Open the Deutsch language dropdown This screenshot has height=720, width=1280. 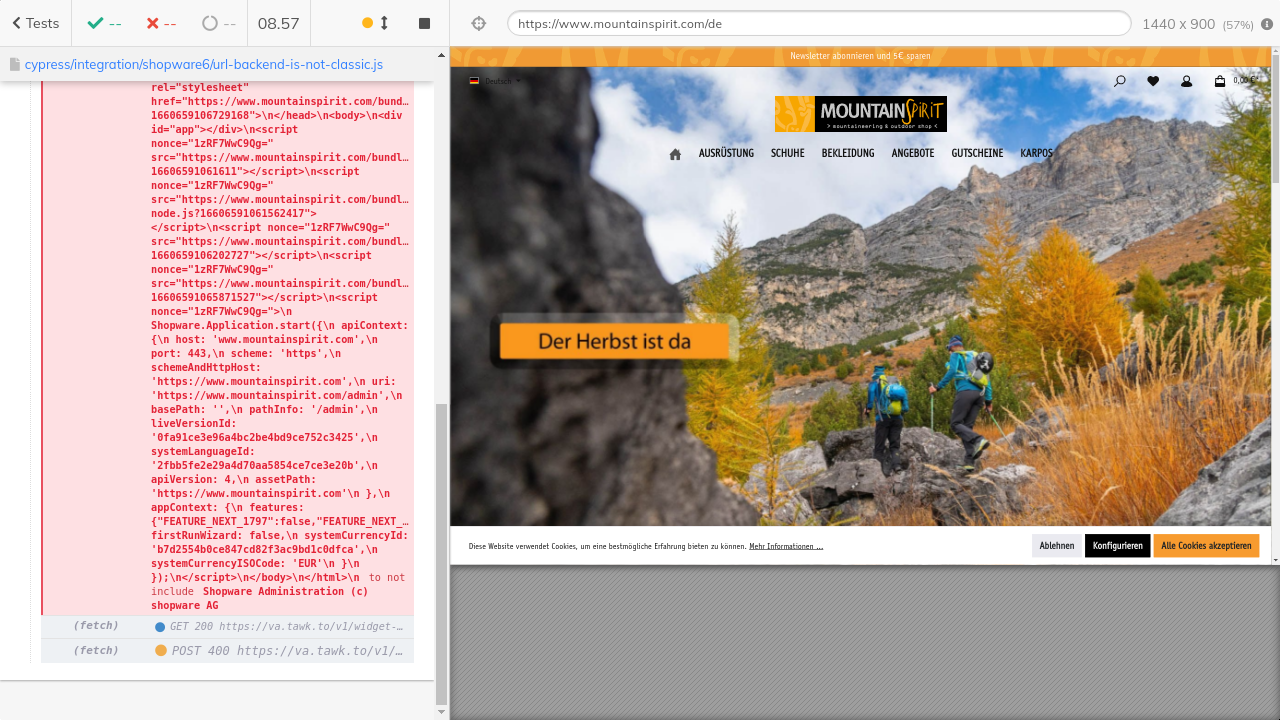click(496, 81)
